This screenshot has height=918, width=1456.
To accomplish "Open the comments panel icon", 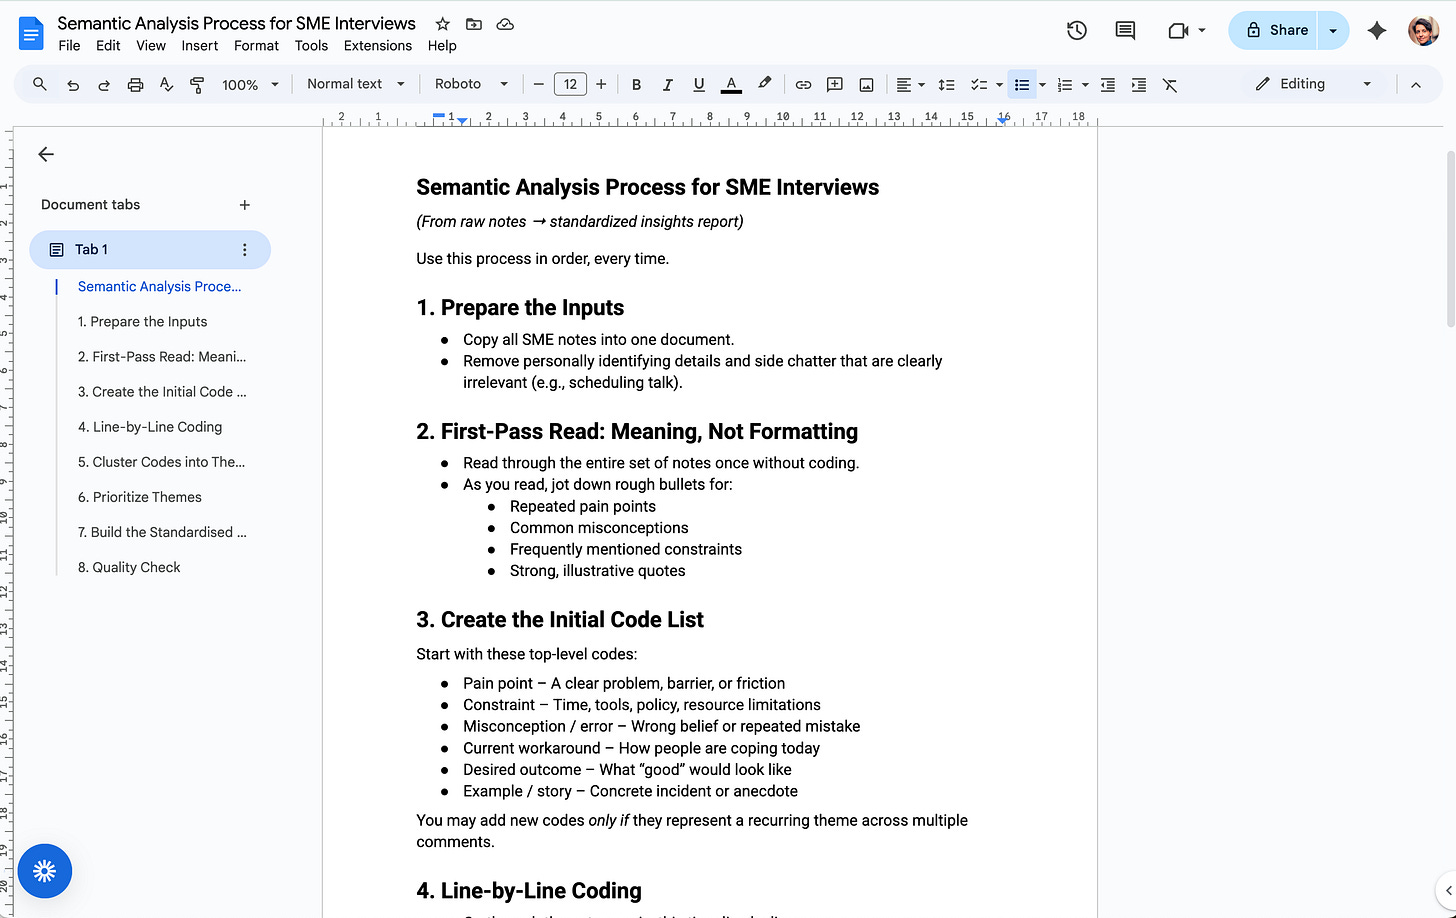I will 1125,31.
